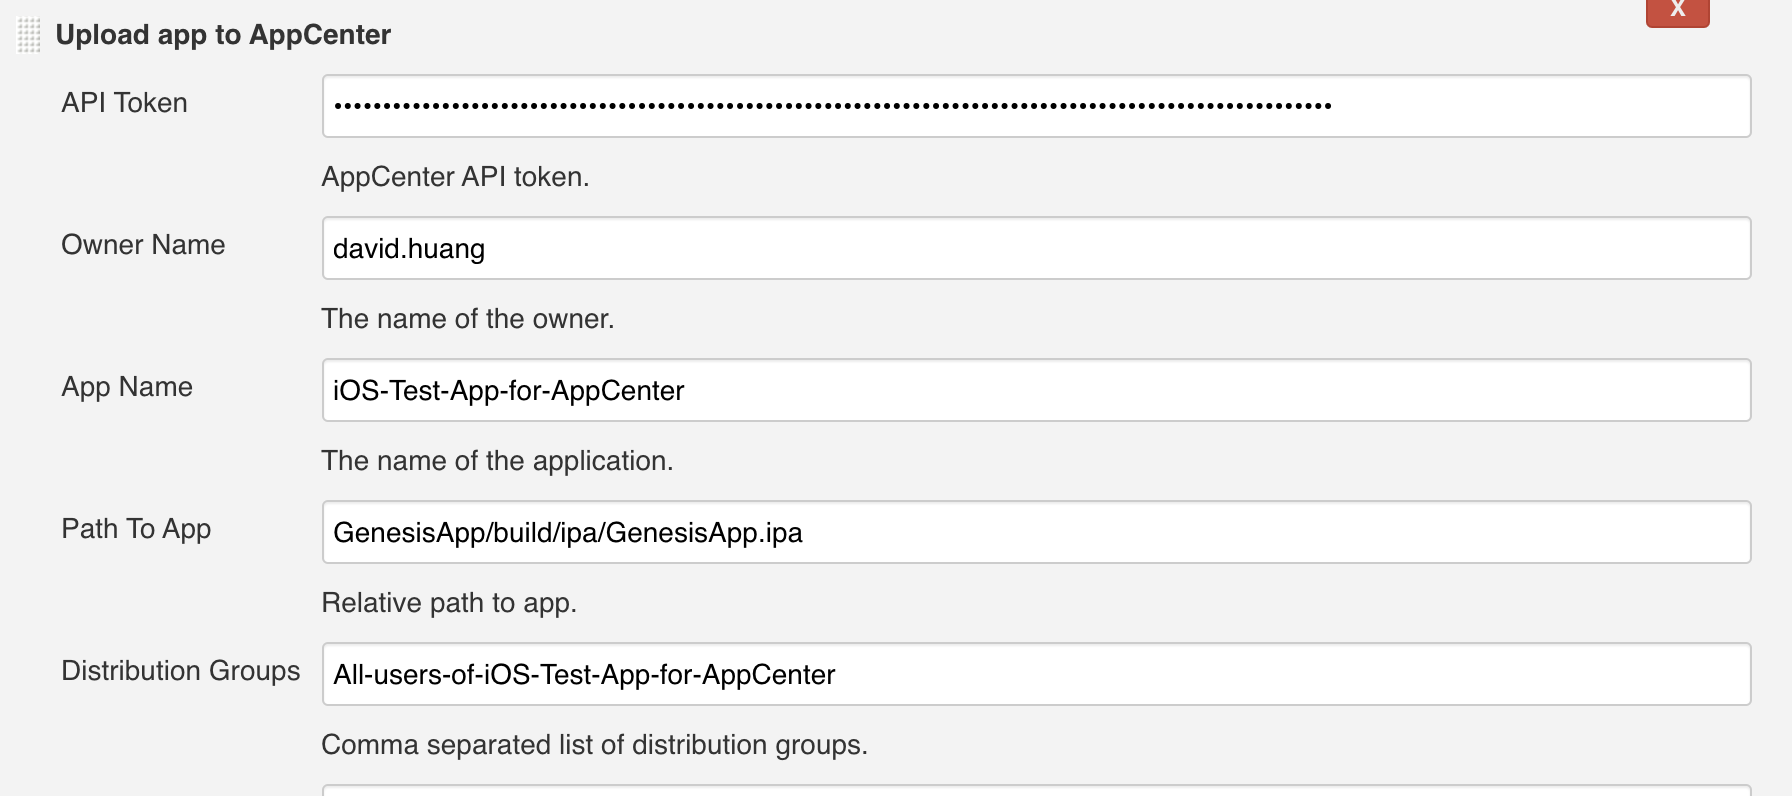Click the partially visible field below Distribution Groups

1035,790
